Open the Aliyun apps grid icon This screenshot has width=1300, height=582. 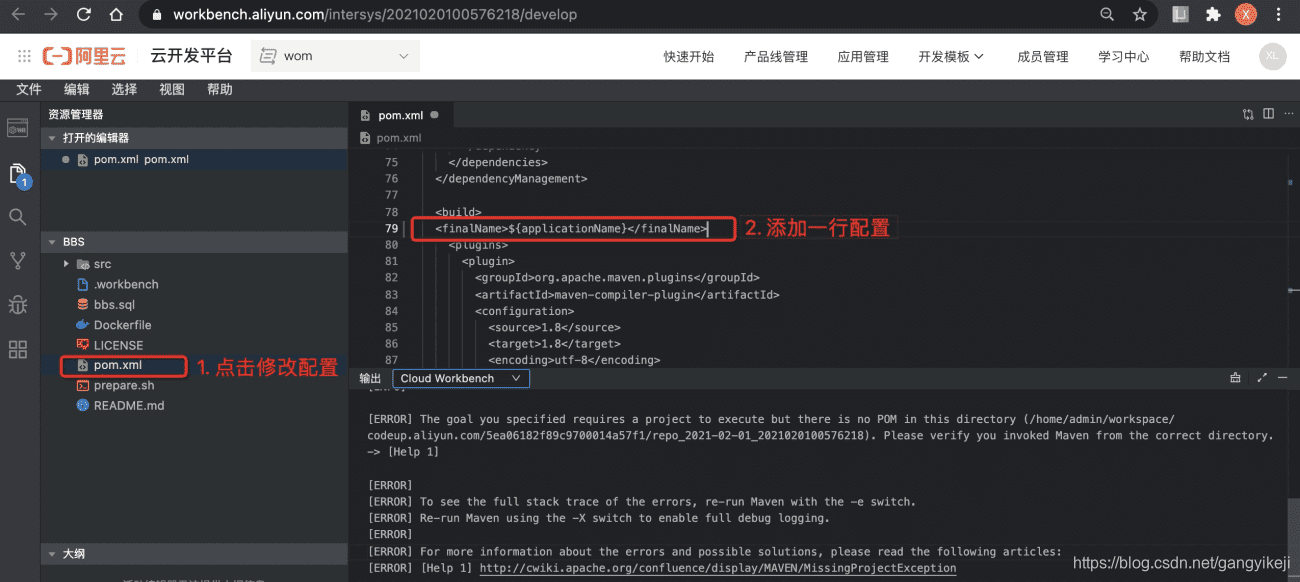[x=23, y=56]
